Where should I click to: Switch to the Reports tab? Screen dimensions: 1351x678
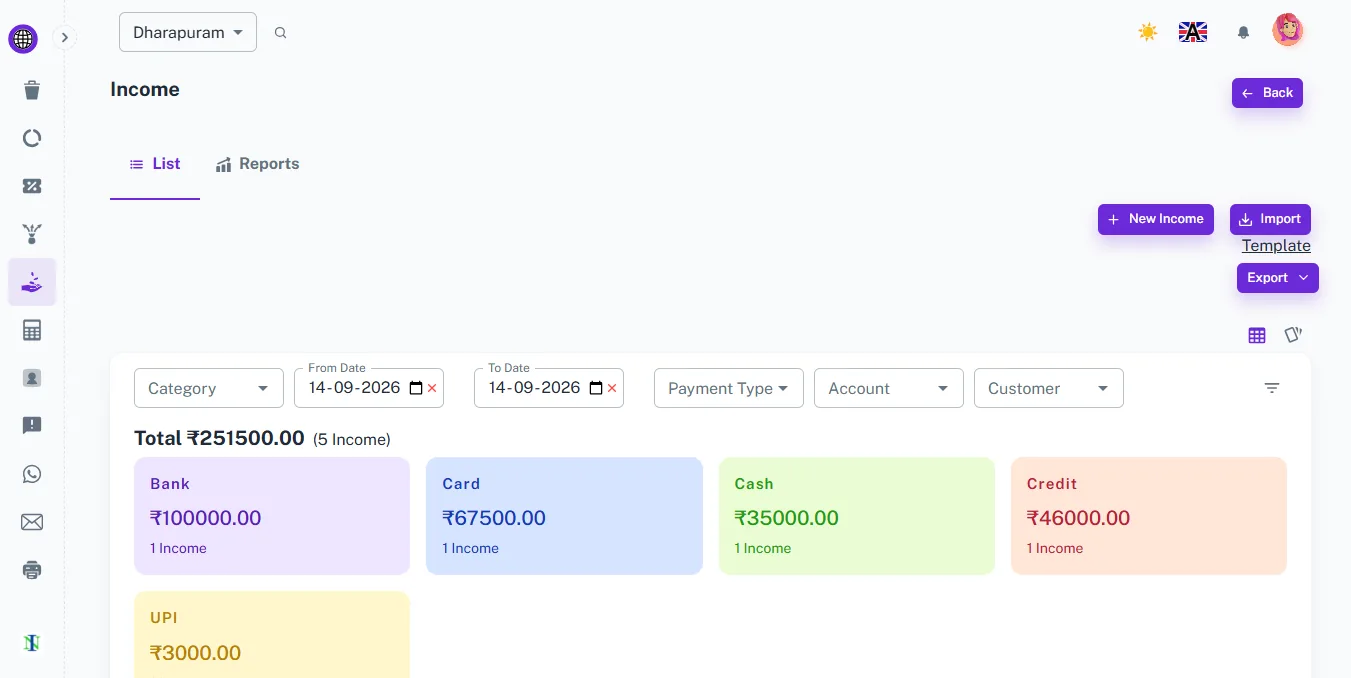258,164
